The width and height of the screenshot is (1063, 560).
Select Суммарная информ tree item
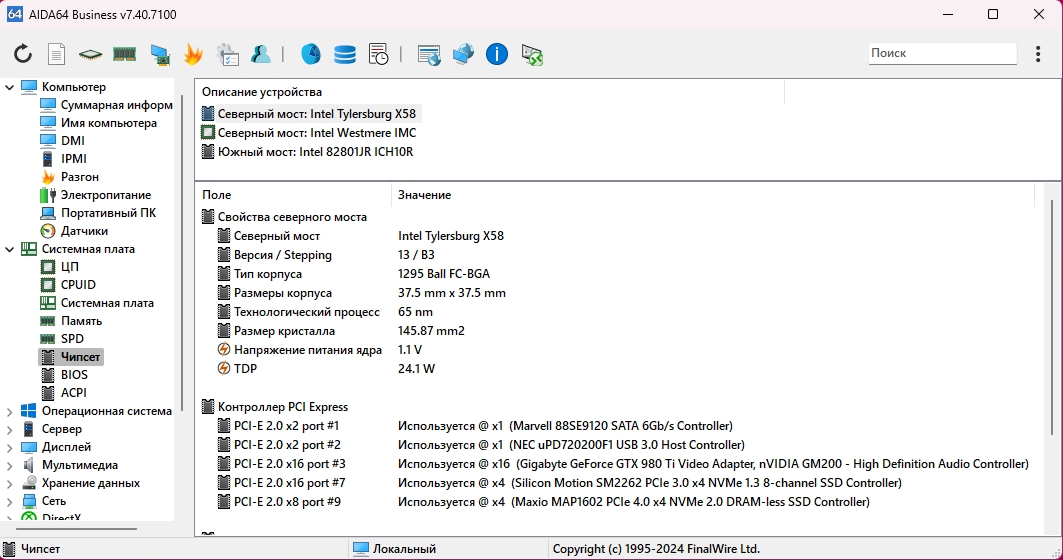pyautogui.click(x=106, y=105)
